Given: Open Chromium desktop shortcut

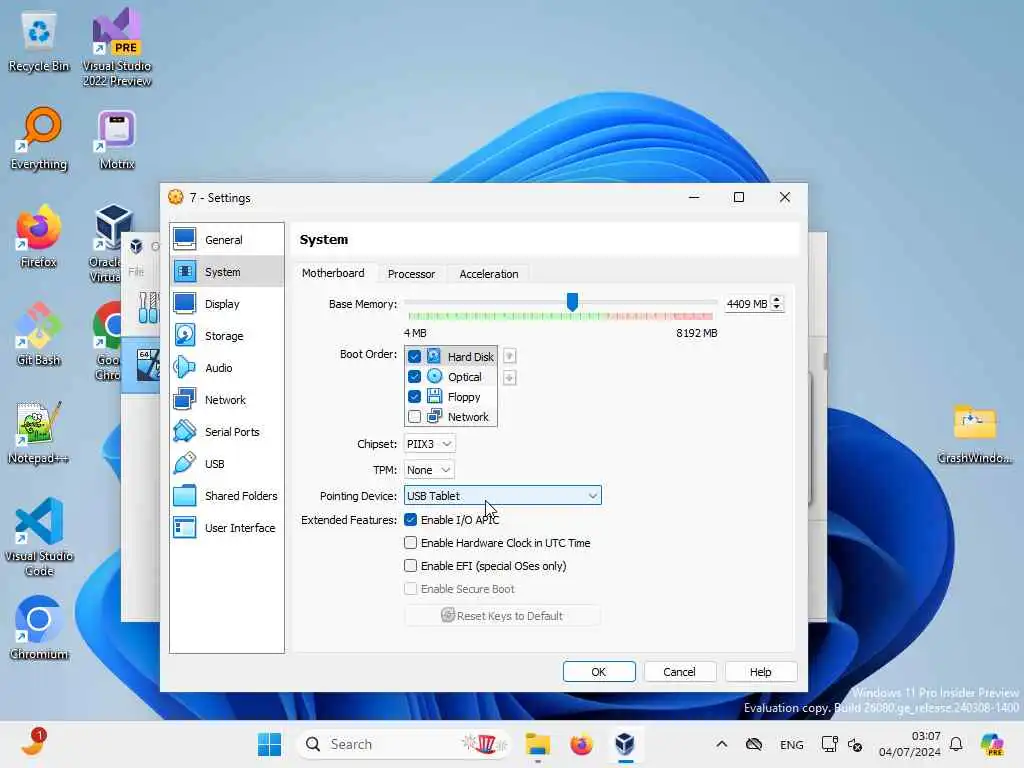Looking at the screenshot, I should [x=39, y=628].
